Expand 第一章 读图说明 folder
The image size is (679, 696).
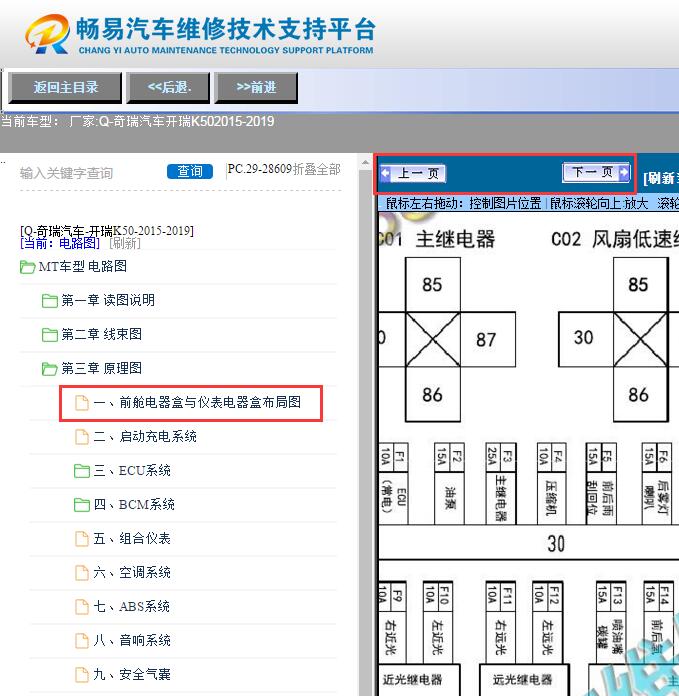(x=108, y=301)
